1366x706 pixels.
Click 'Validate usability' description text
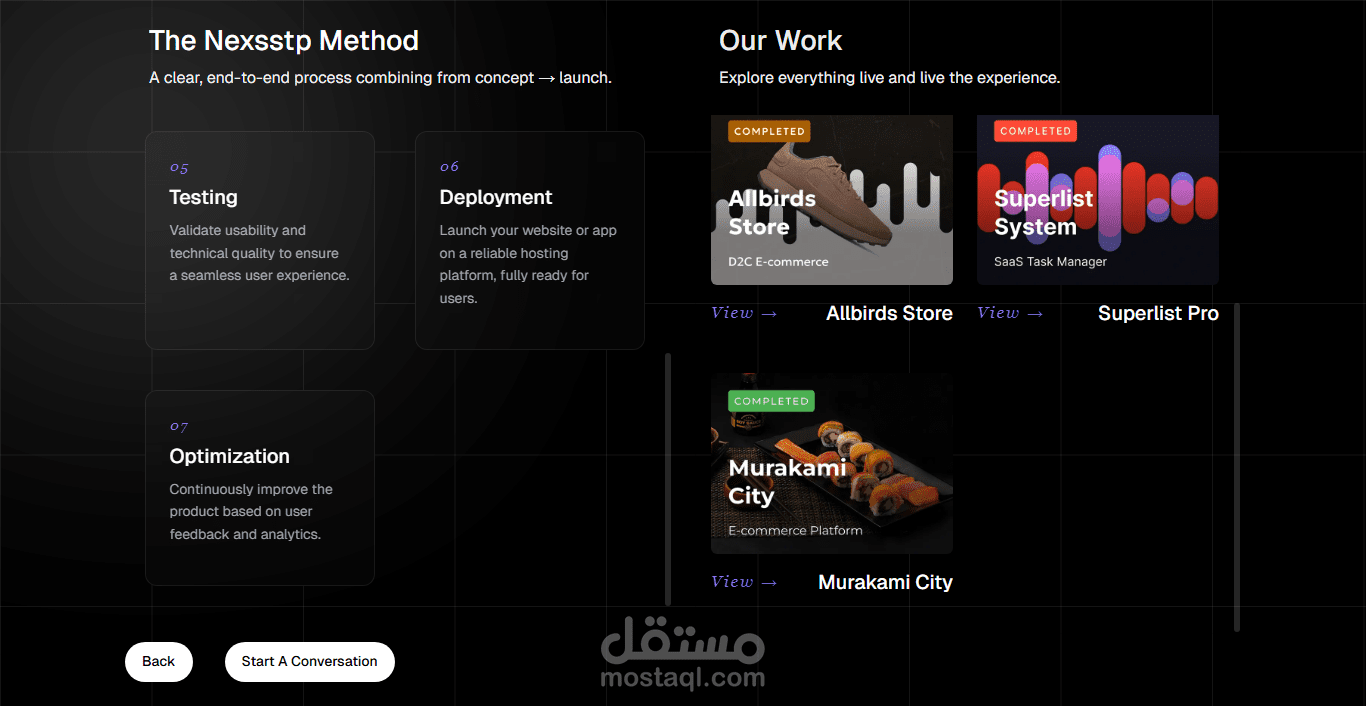pos(260,253)
